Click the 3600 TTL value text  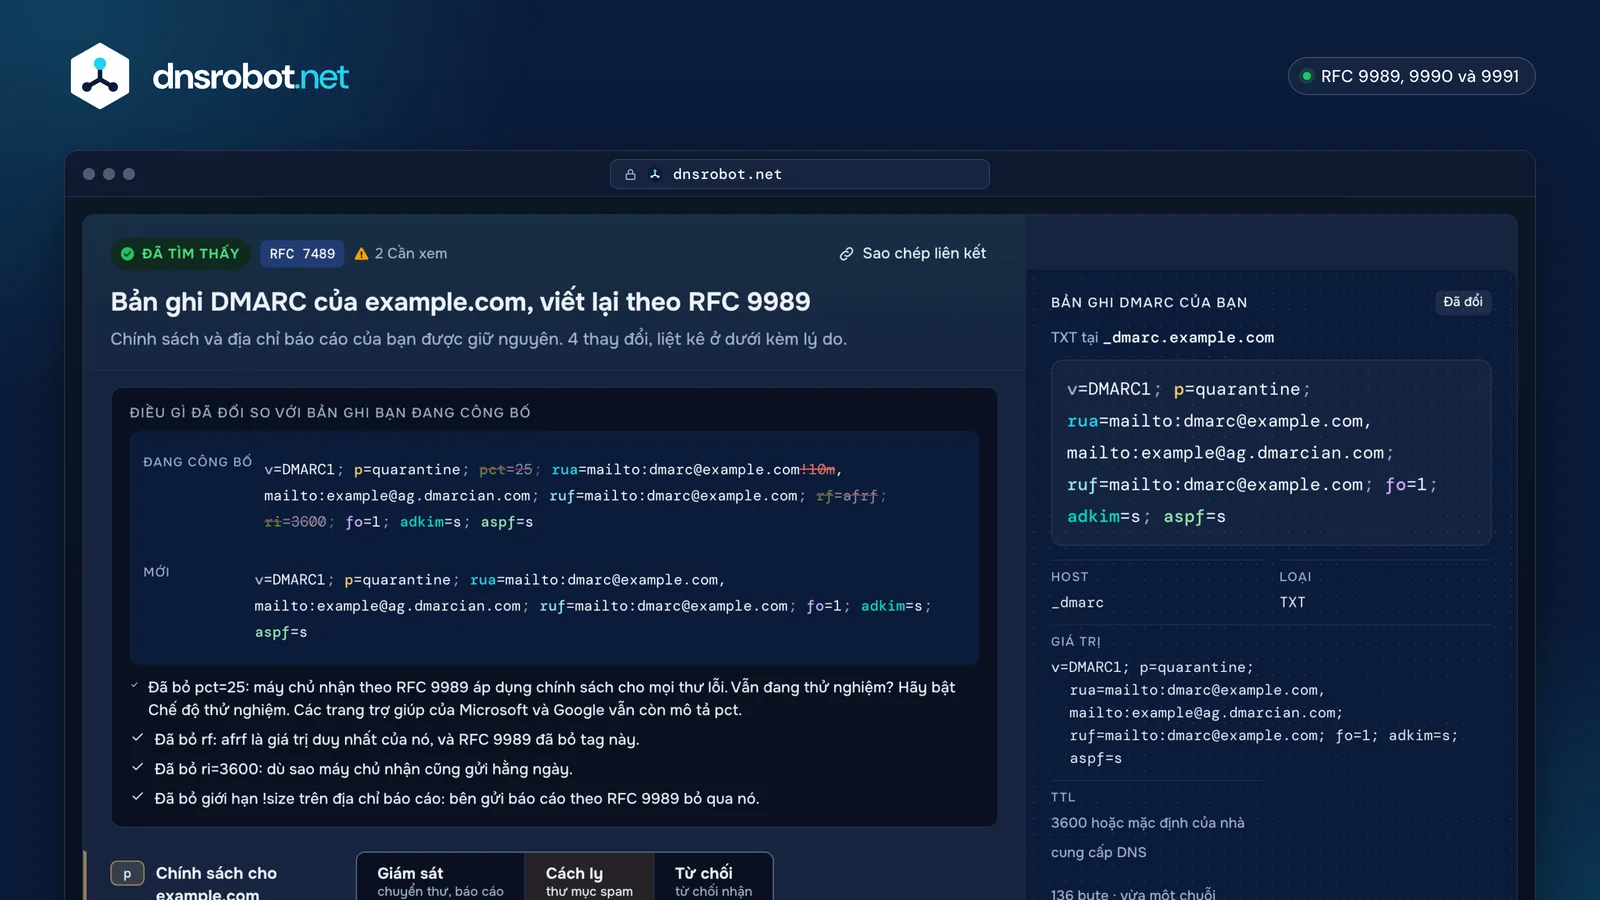[1148, 837]
